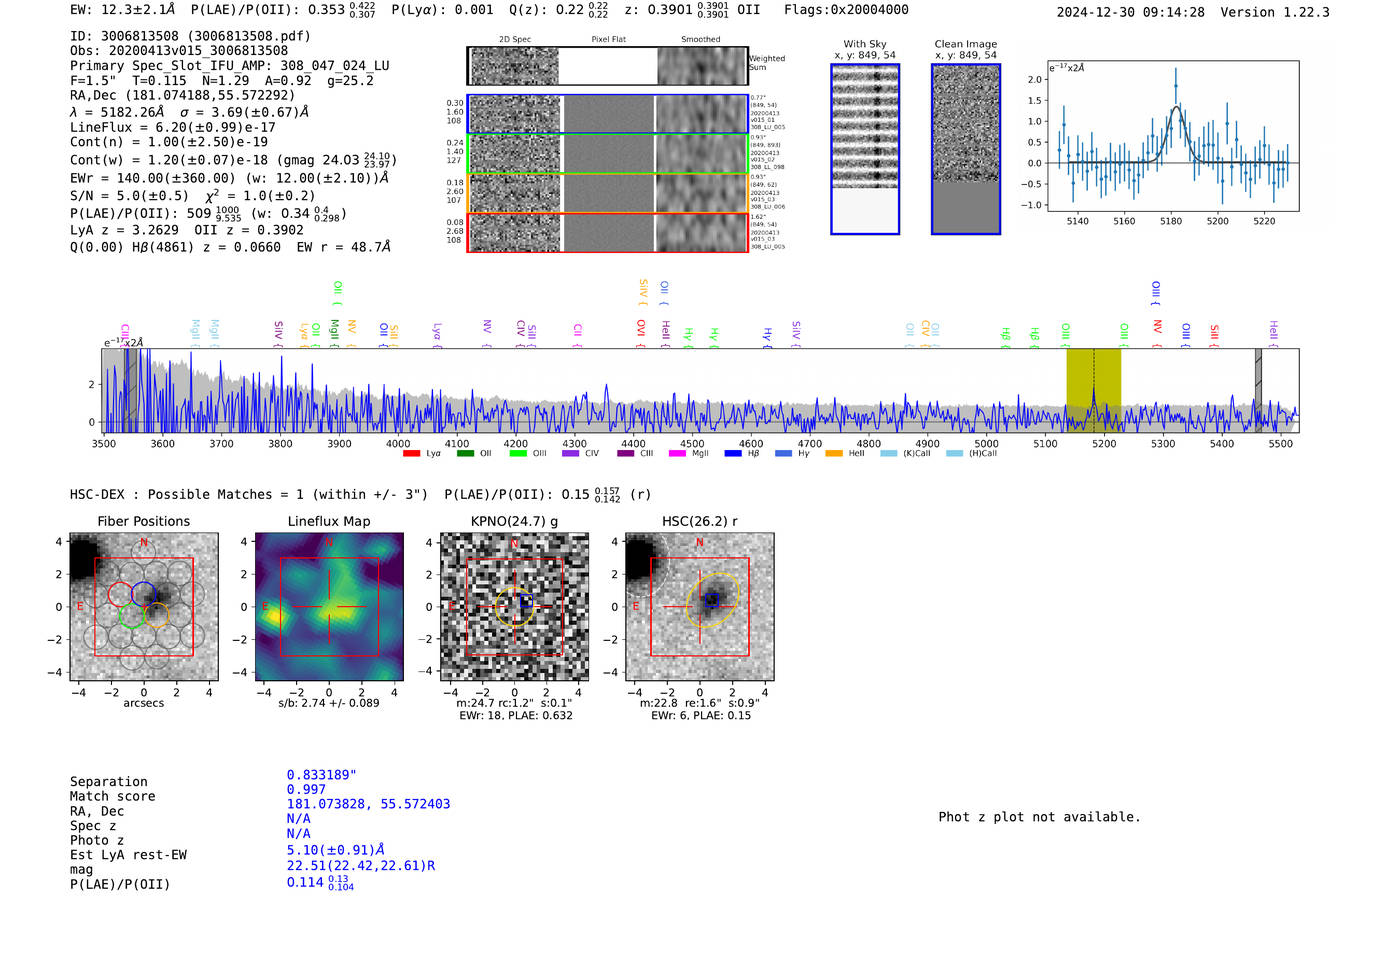
Task: Click the (H)CaII legend swatch
Action: click(954, 454)
